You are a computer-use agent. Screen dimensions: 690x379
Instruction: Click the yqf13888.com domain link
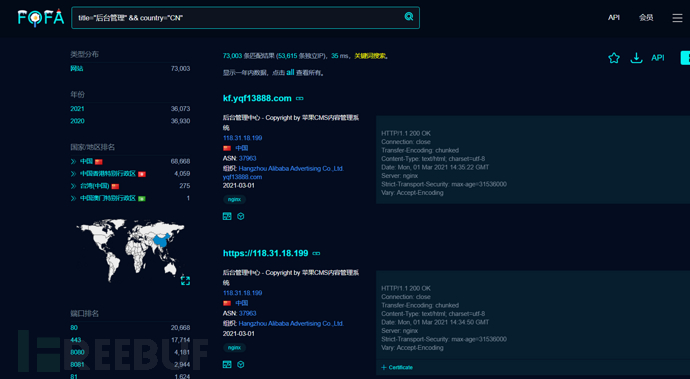[242, 177]
